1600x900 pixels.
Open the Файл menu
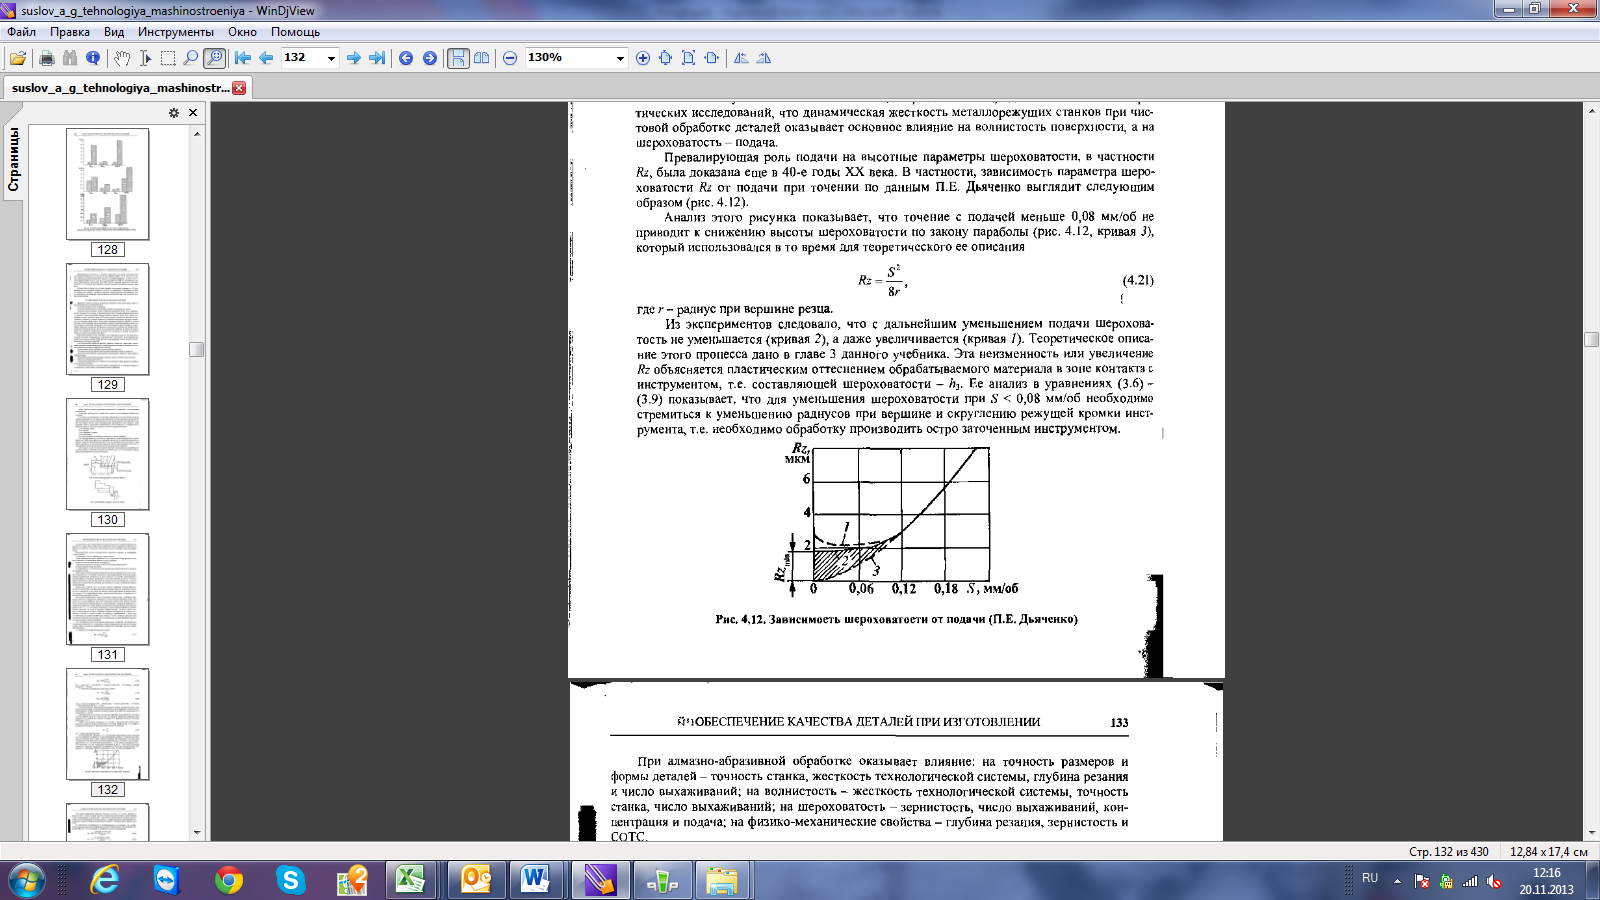[x=22, y=32]
